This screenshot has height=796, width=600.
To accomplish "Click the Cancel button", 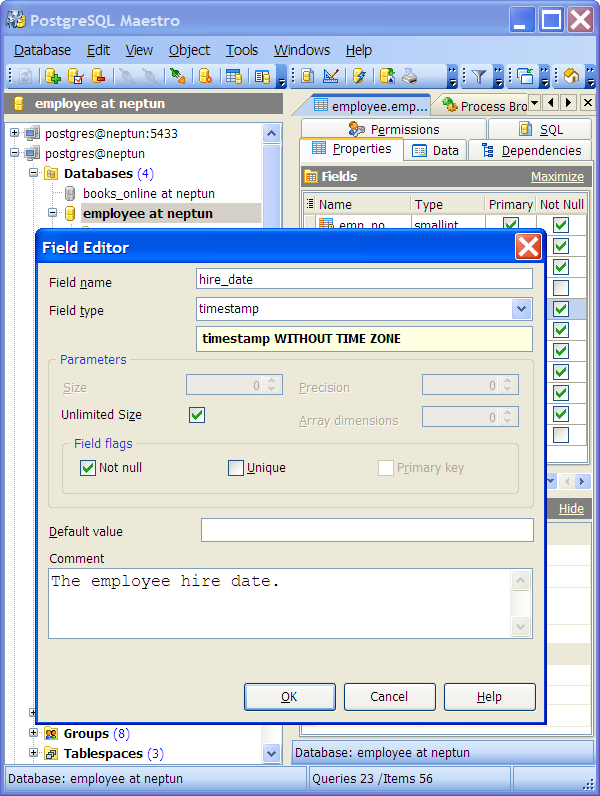I will (x=389, y=697).
